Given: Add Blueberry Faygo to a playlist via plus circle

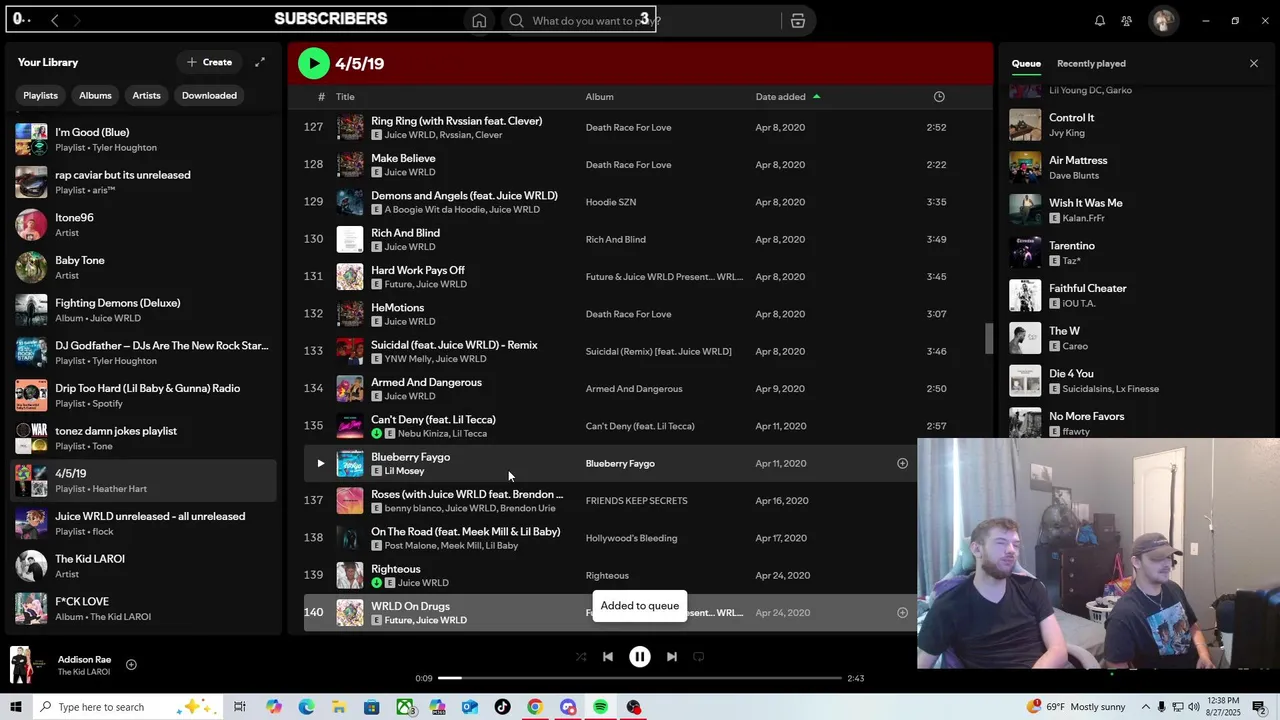Looking at the screenshot, I should point(902,463).
